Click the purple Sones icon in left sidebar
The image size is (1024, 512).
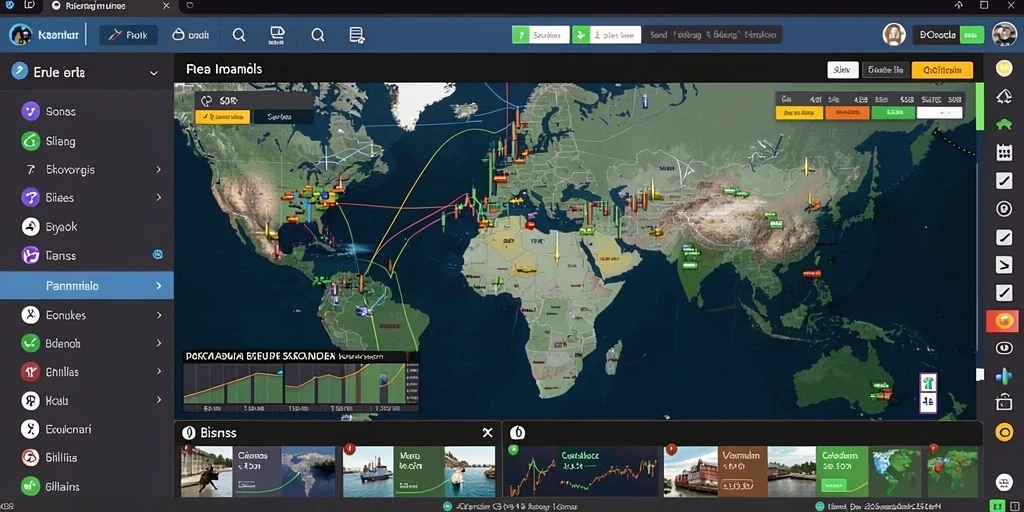click(30, 111)
